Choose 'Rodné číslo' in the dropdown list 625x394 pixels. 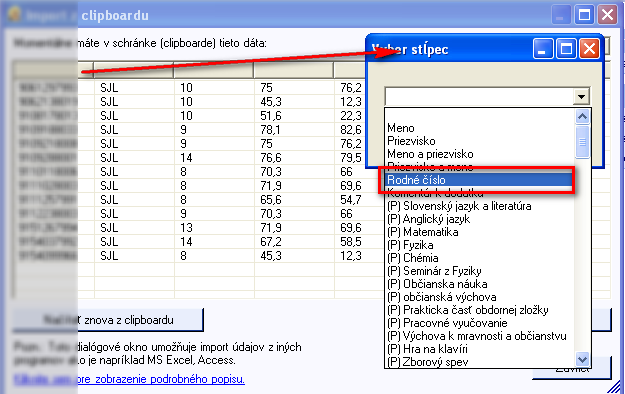[478, 180]
